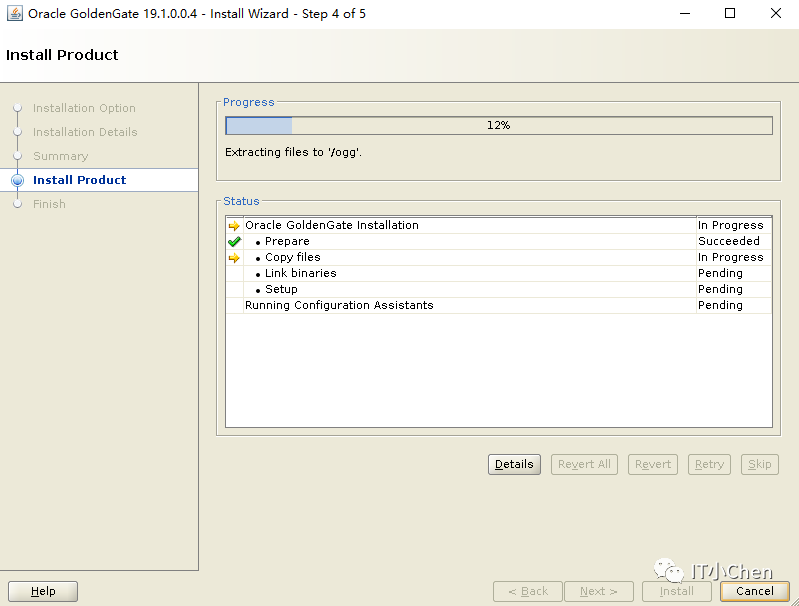Click the Pending status for Setup
Image resolution: width=799 pixels, height=606 pixels.
click(720, 289)
